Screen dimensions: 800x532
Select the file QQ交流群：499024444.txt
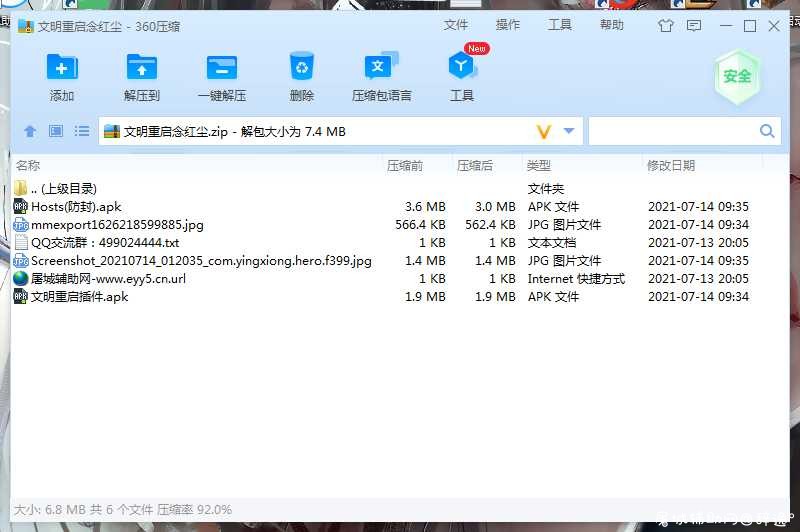[105, 243]
